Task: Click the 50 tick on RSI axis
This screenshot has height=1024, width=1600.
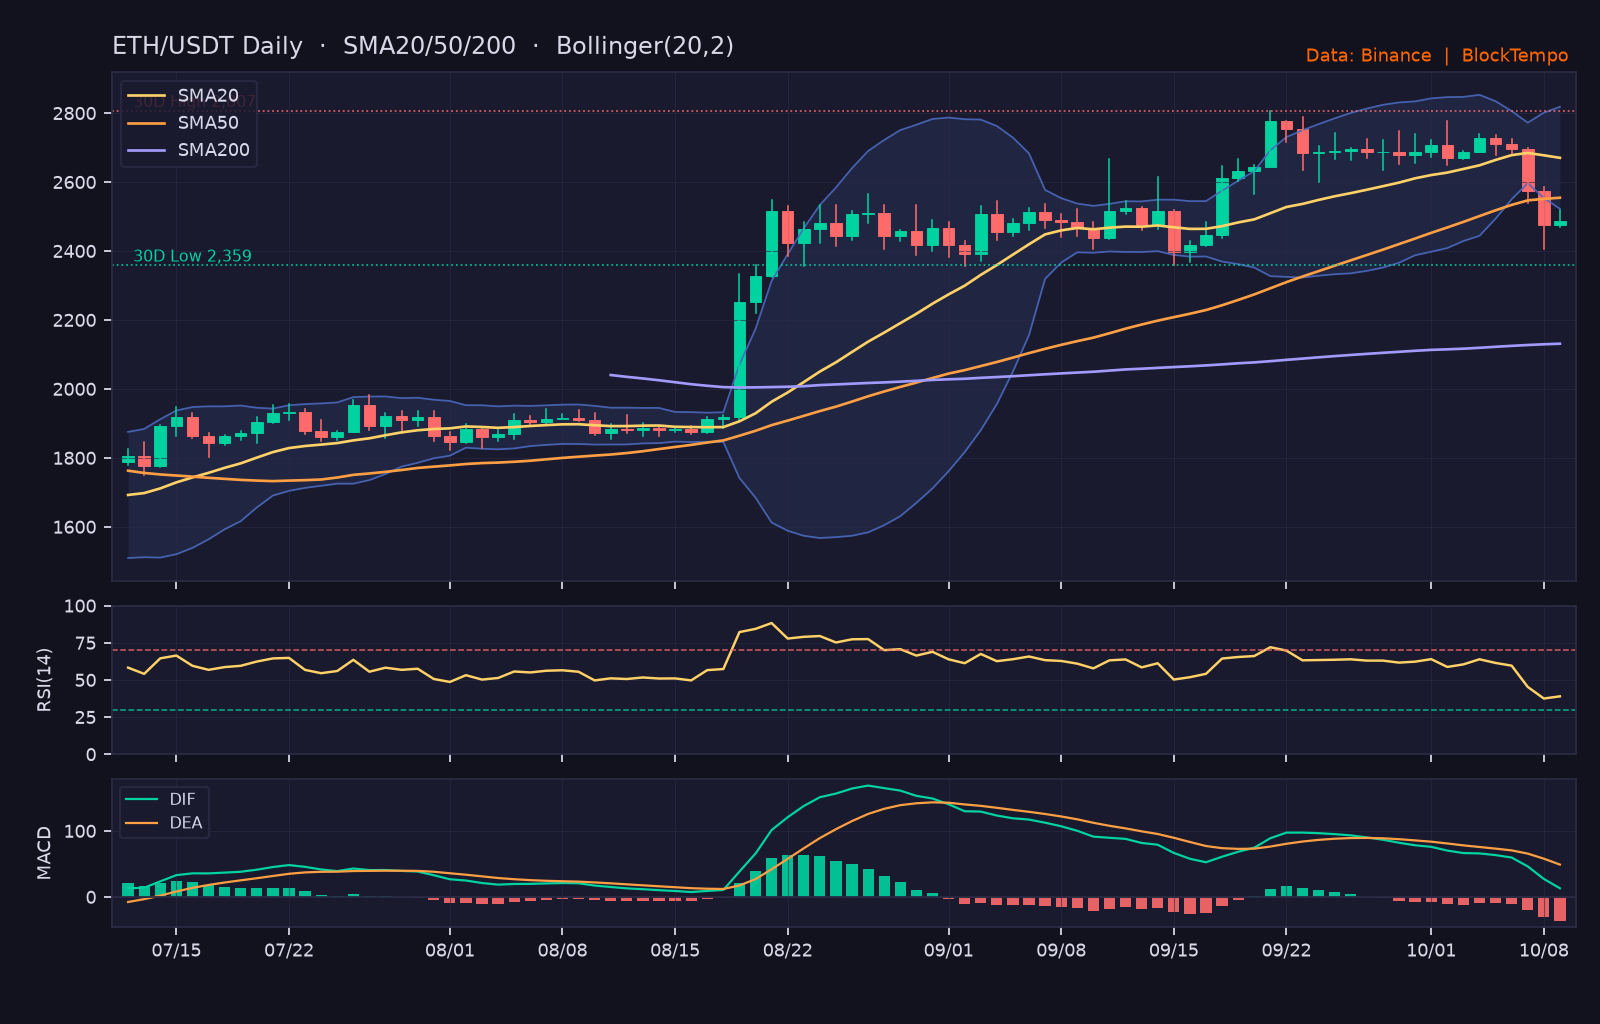Action: [86, 680]
